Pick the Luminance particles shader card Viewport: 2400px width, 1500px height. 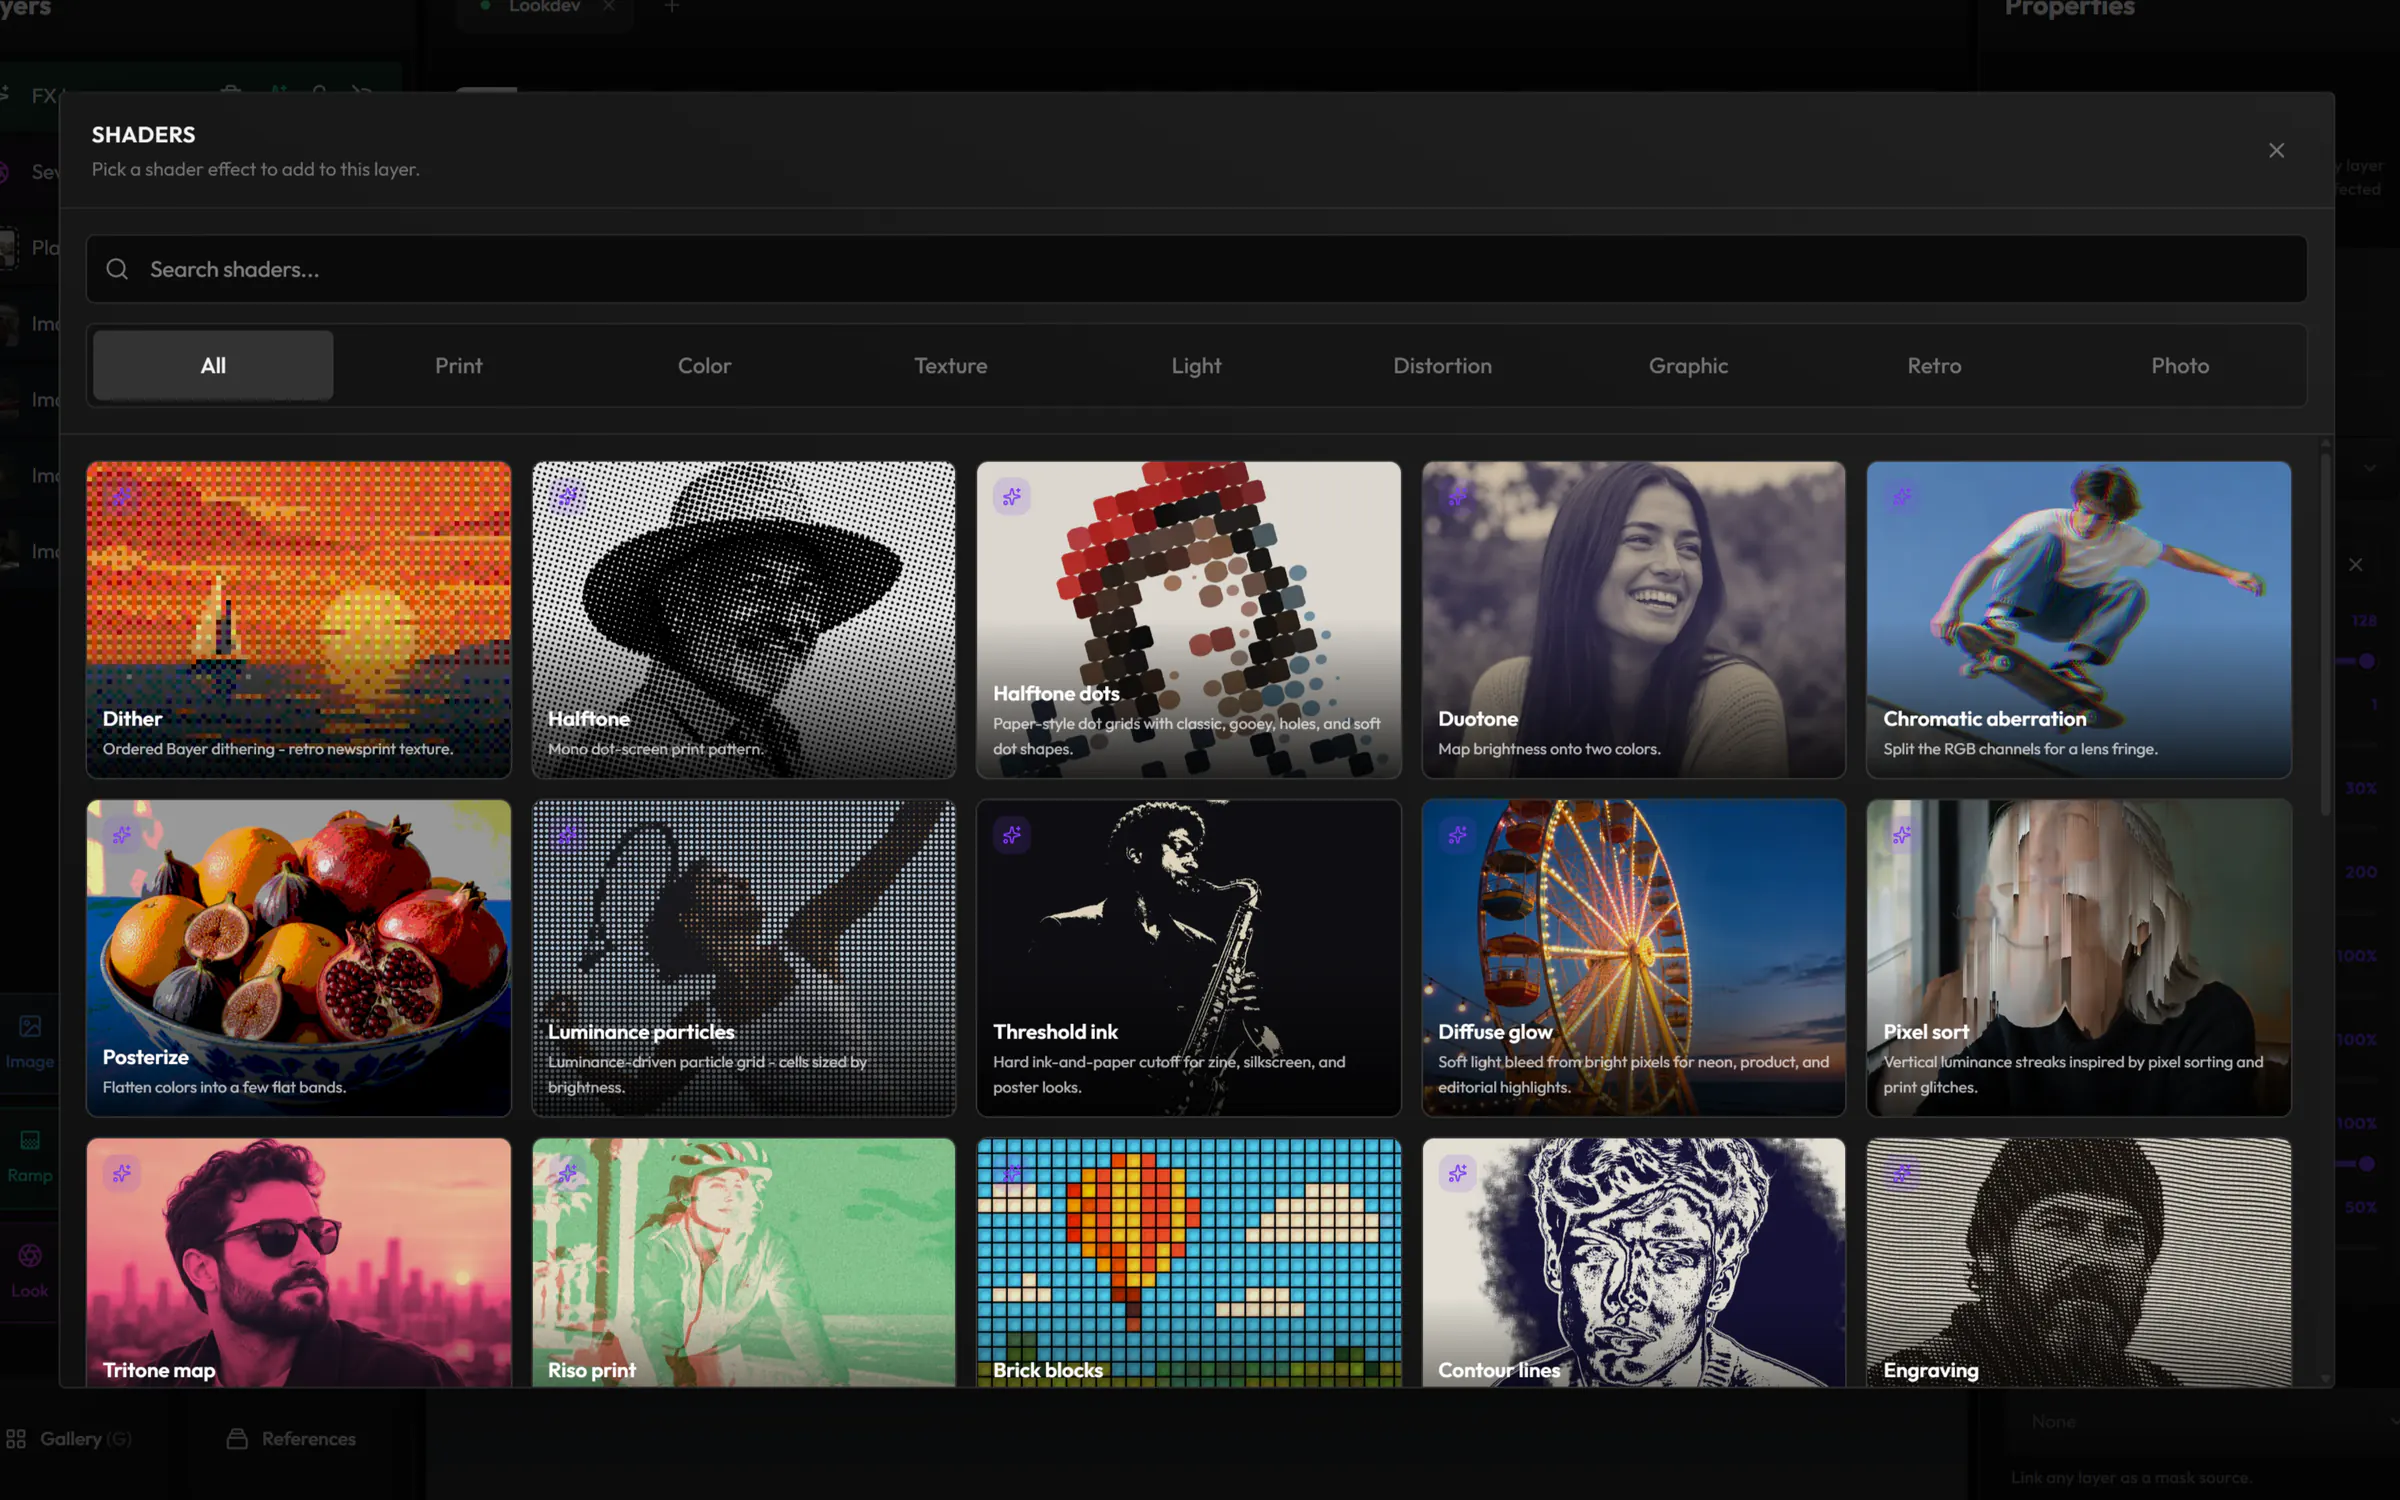pos(744,958)
